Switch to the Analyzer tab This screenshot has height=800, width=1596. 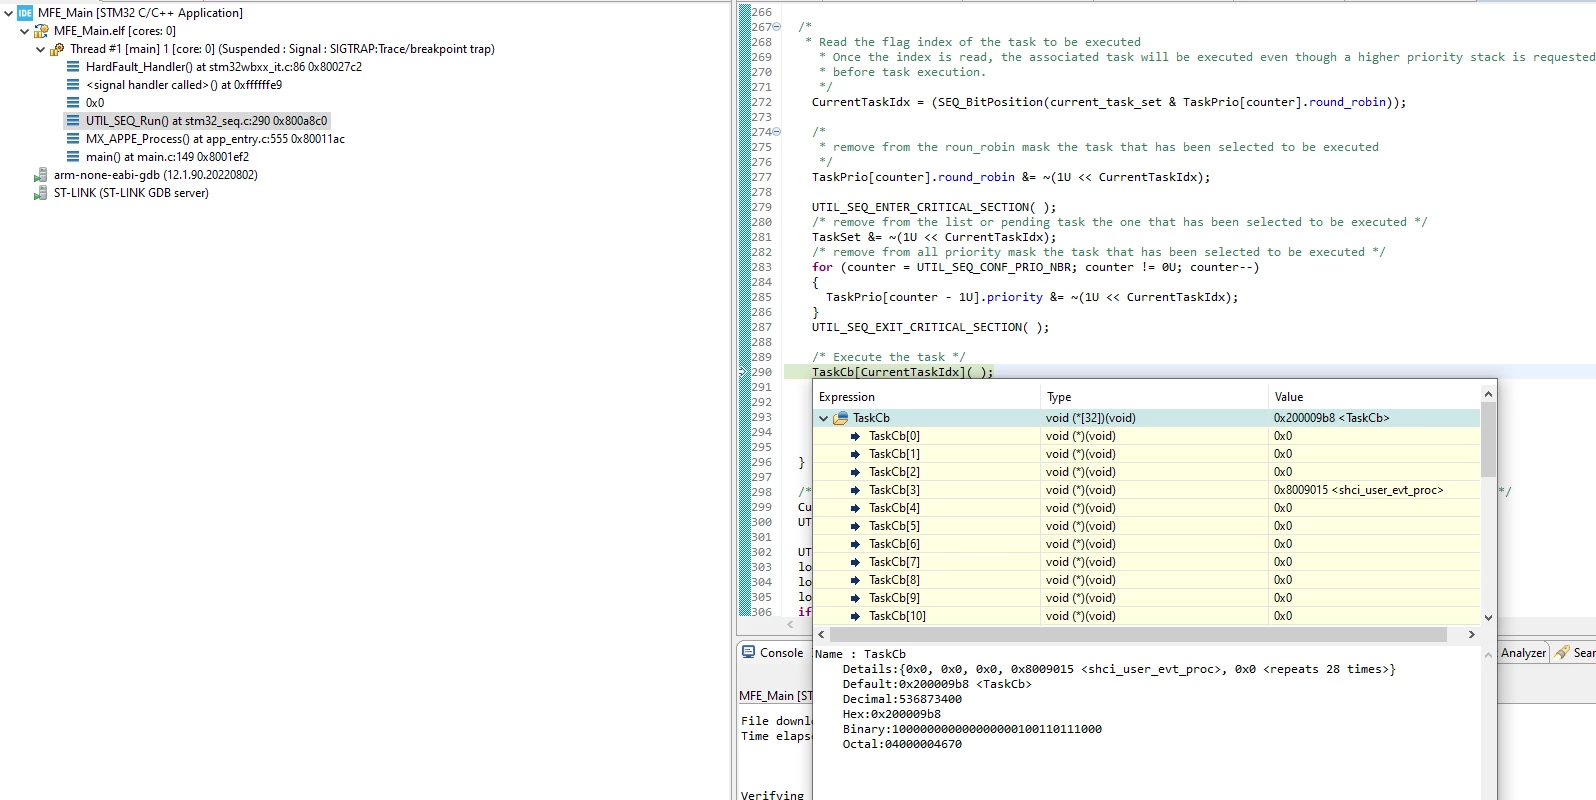[x=1523, y=653]
